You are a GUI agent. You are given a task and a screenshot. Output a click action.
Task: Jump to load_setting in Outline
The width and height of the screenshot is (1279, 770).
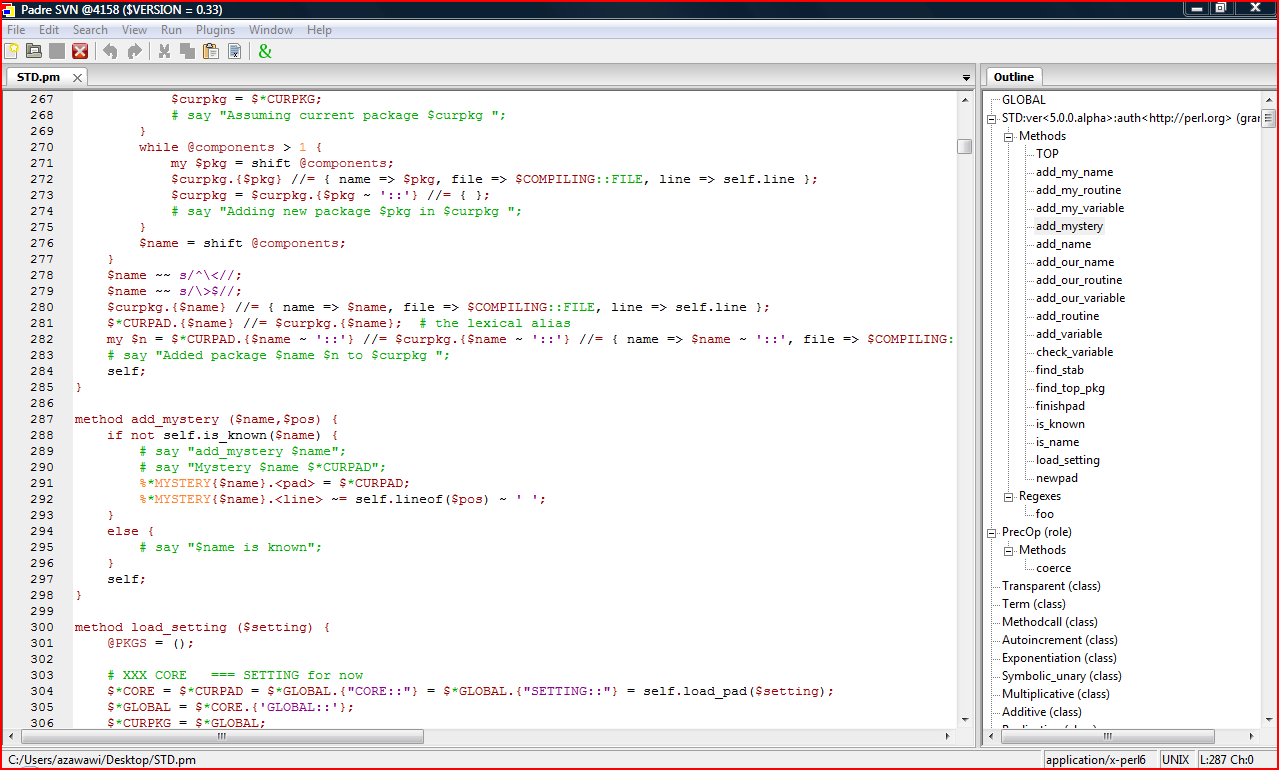click(x=1067, y=460)
